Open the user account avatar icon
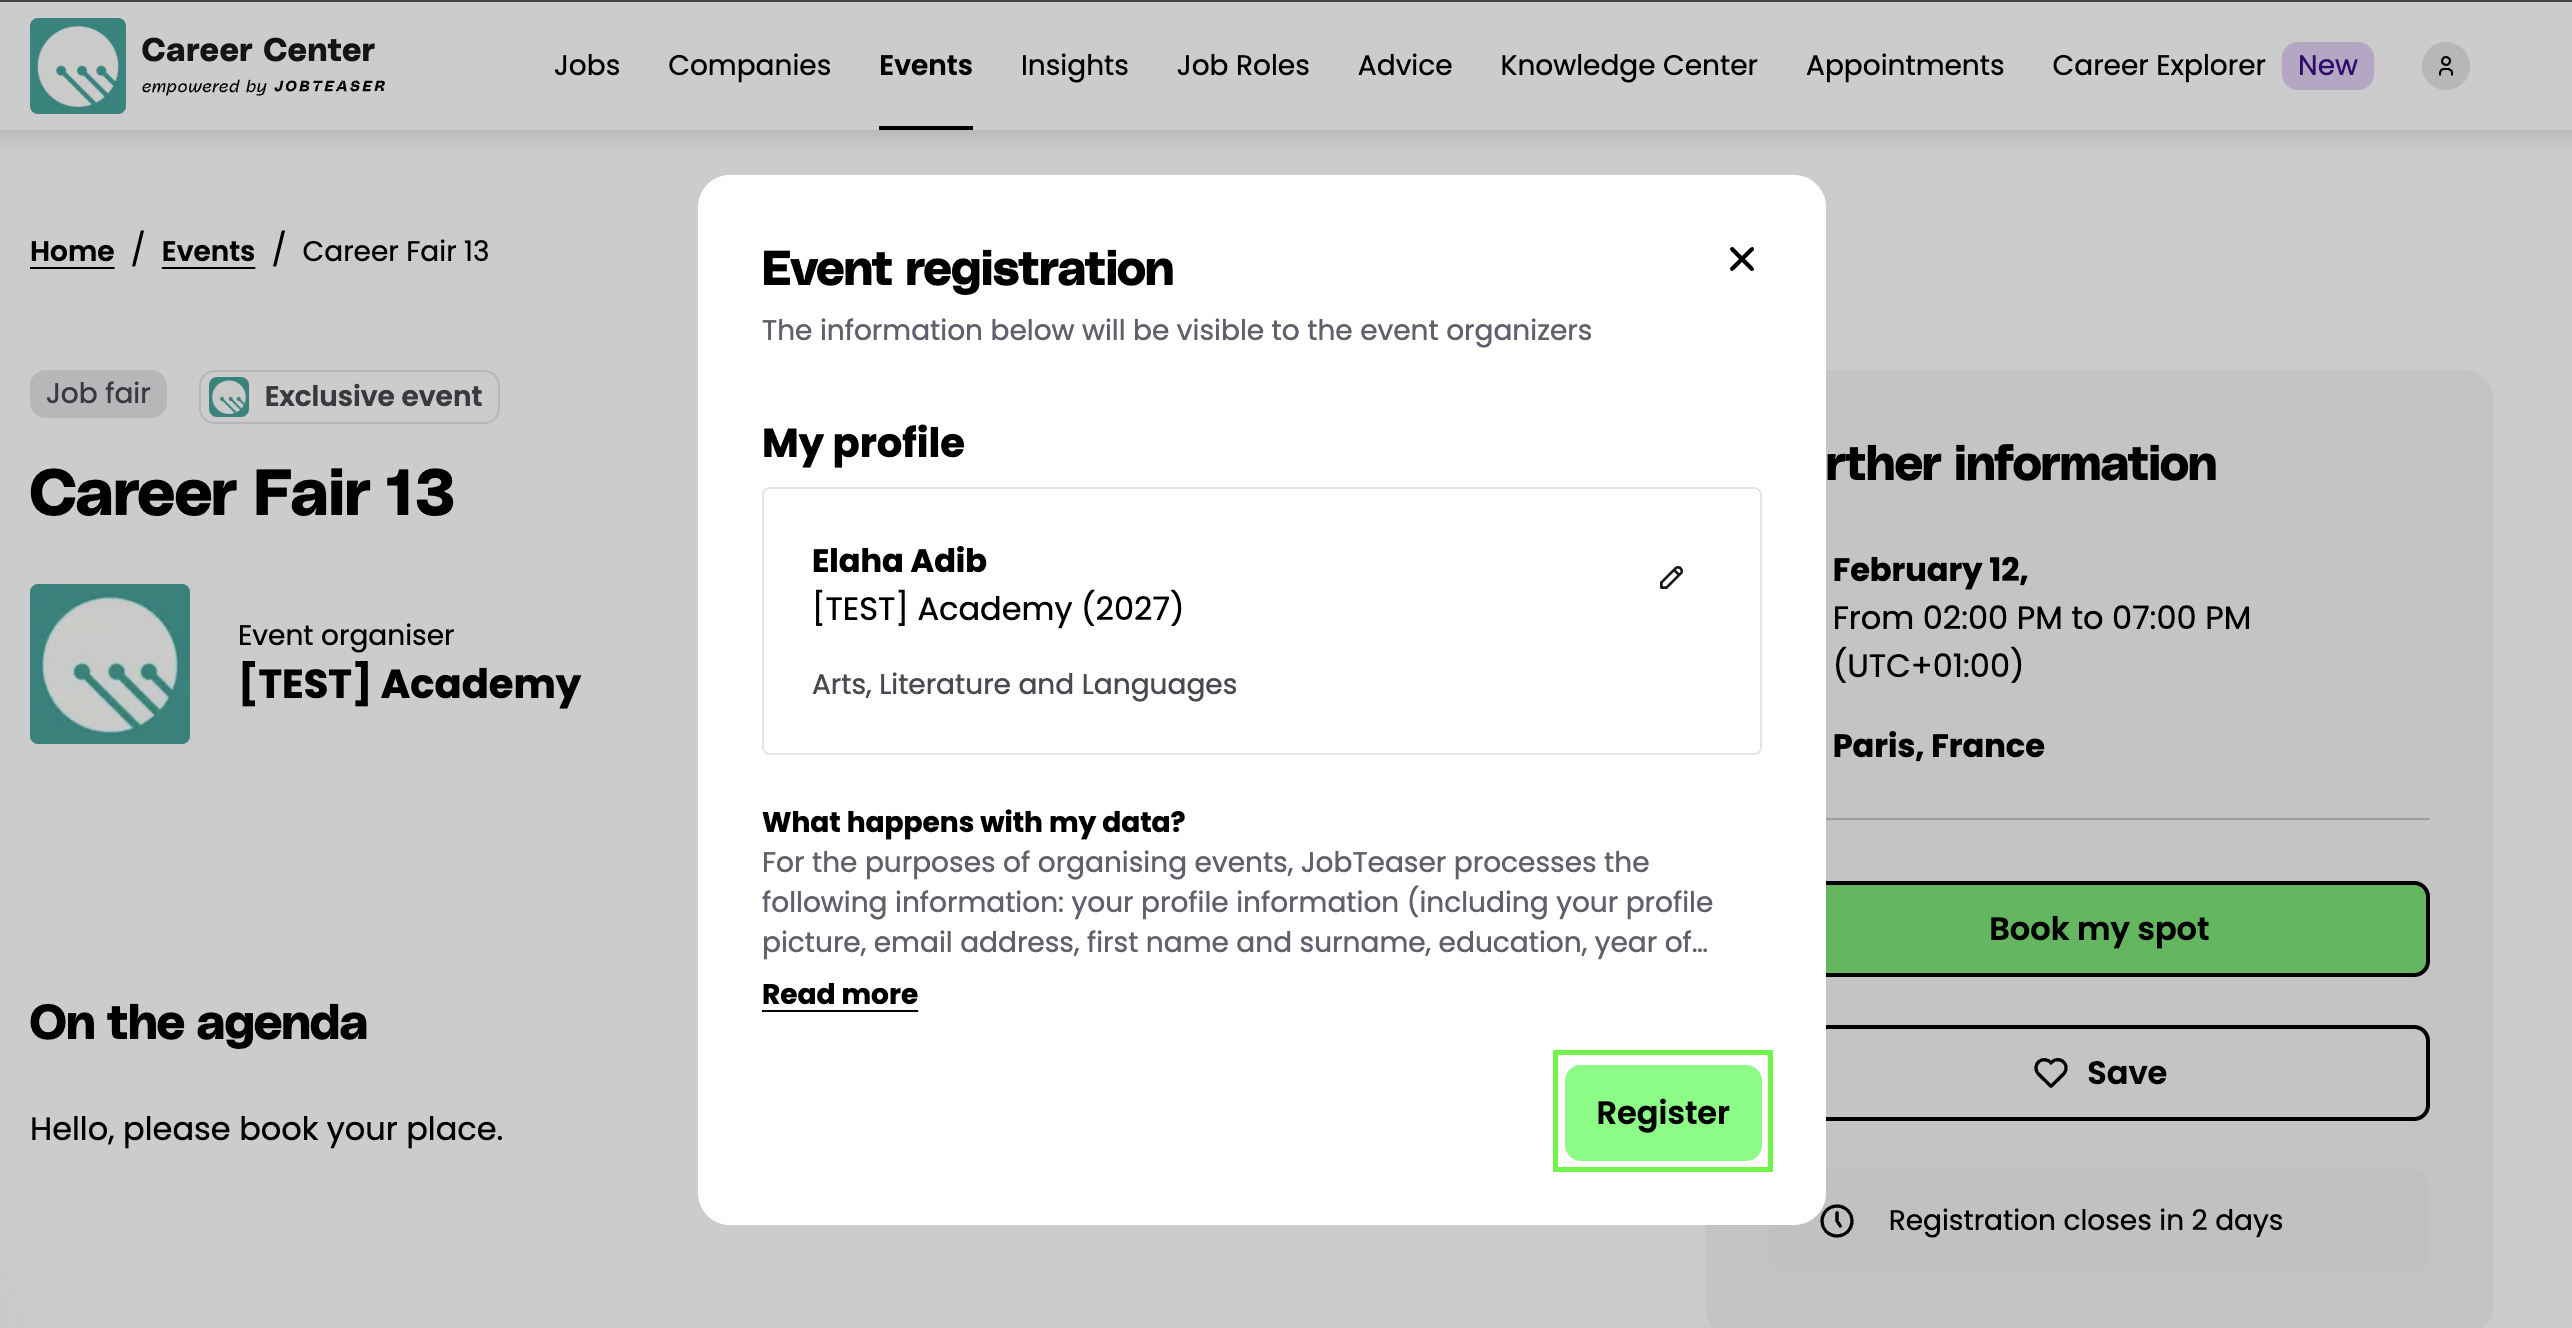This screenshot has height=1328, width=2572. coord(2445,66)
